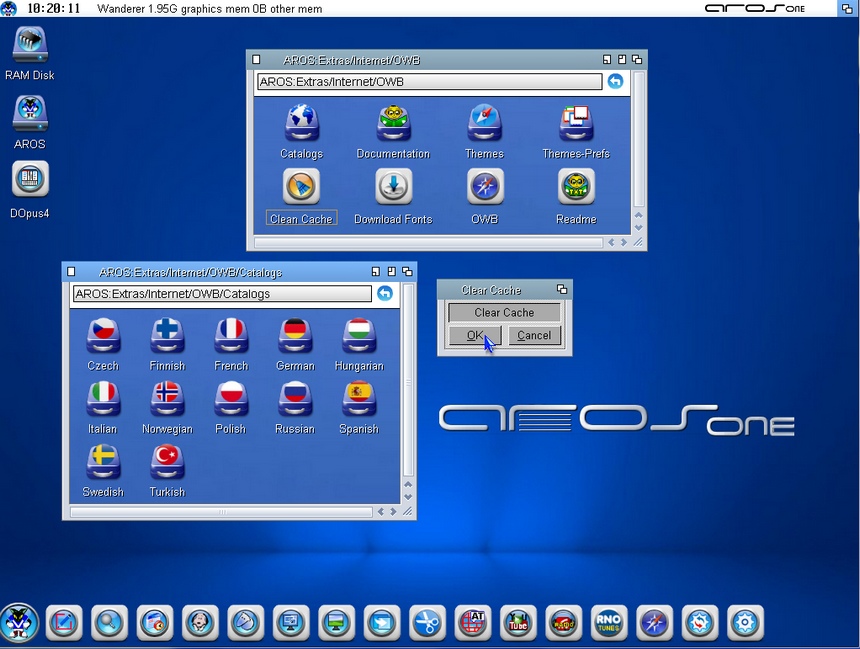This screenshot has height=649, width=860.
Task: Select the German catalog icon
Action: (294, 335)
